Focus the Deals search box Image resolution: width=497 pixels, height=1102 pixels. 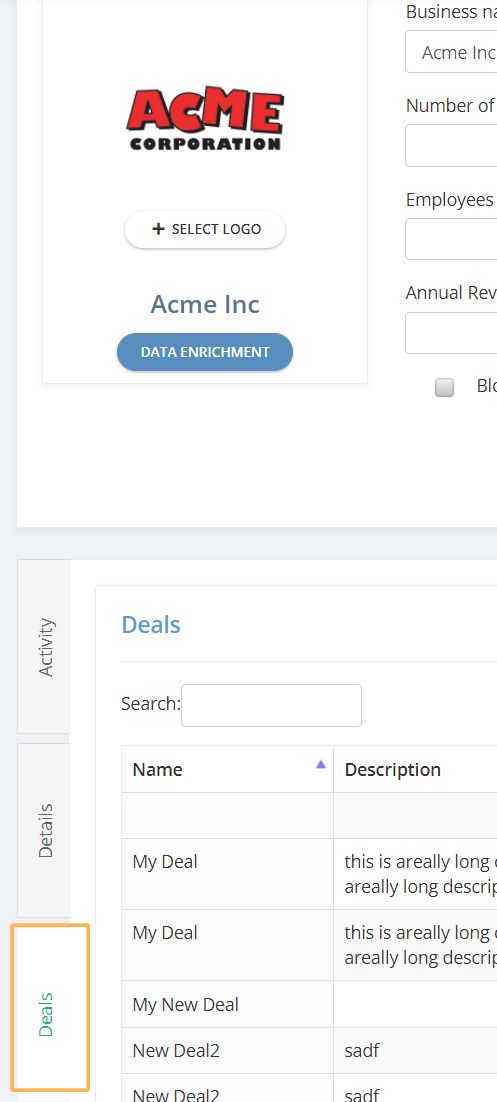coord(271,706)
